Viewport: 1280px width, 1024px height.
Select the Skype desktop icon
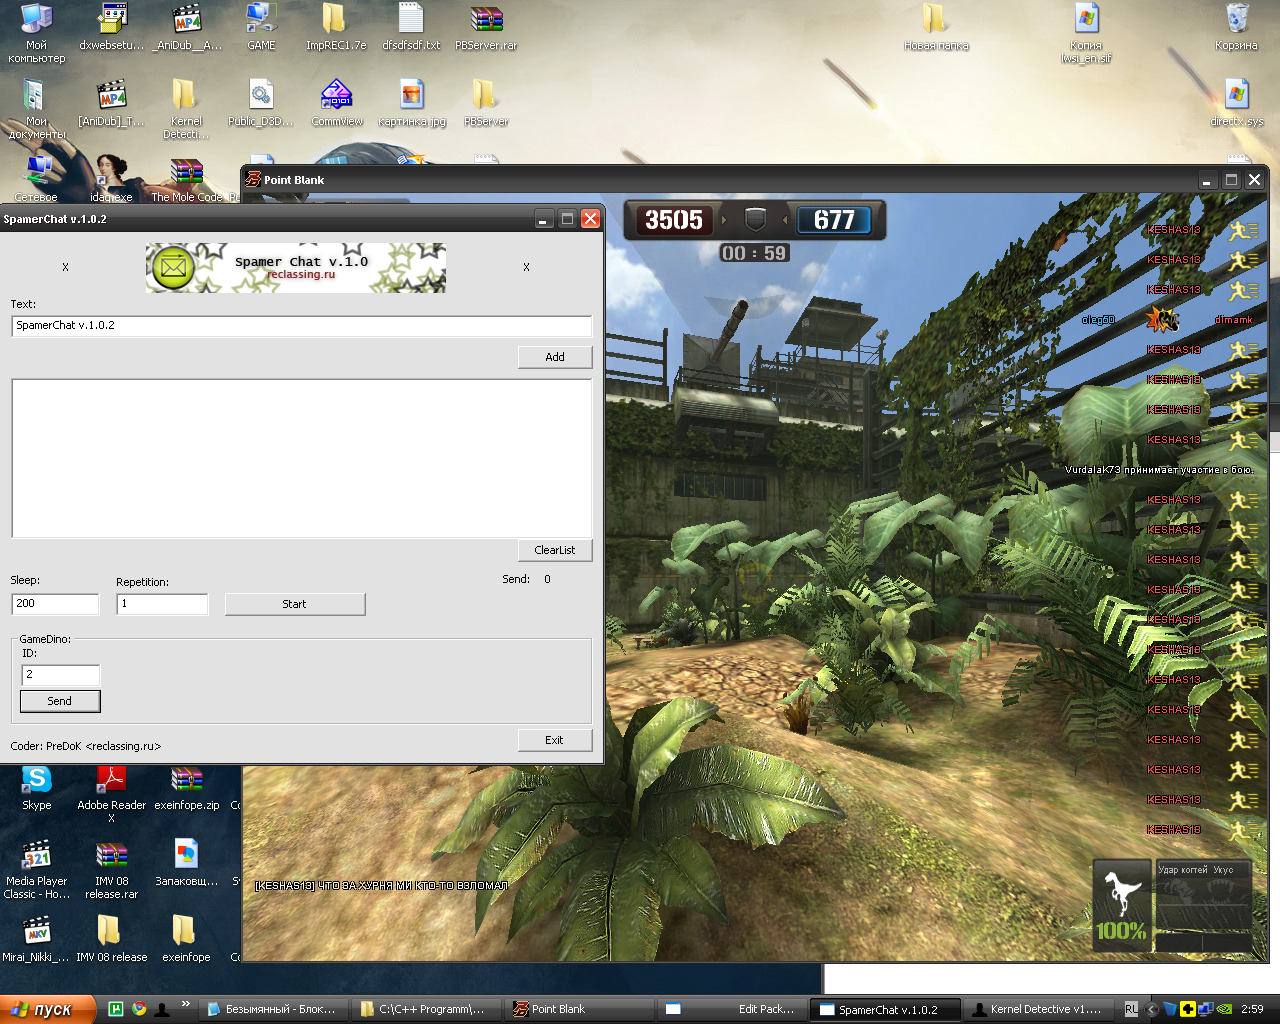(37, 788)
